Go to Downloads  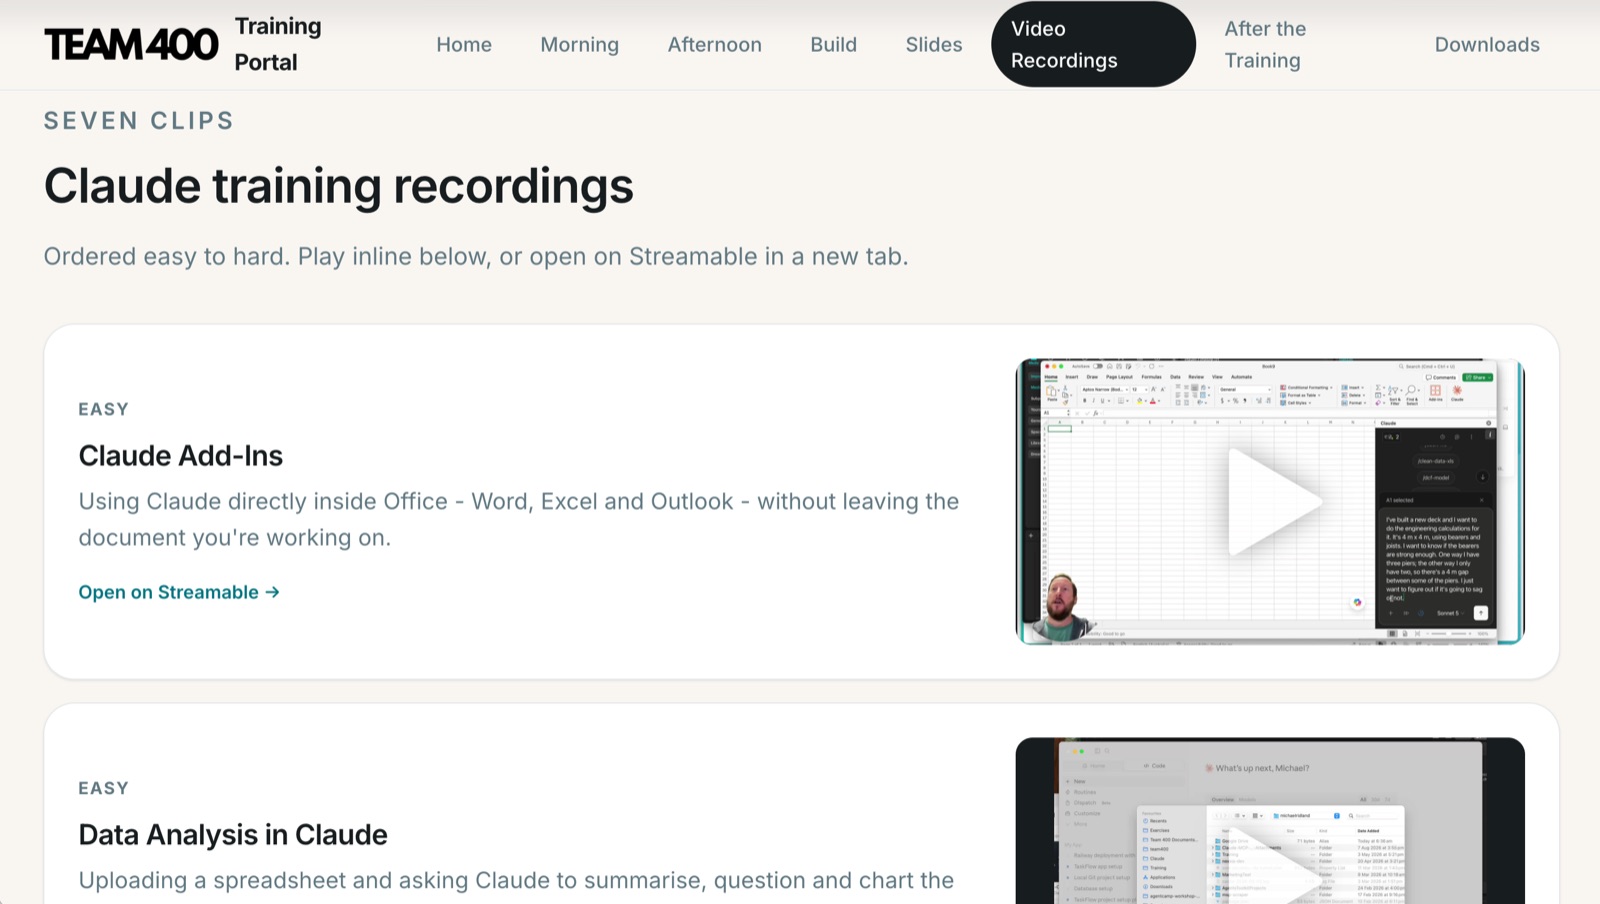point(1487,44)
